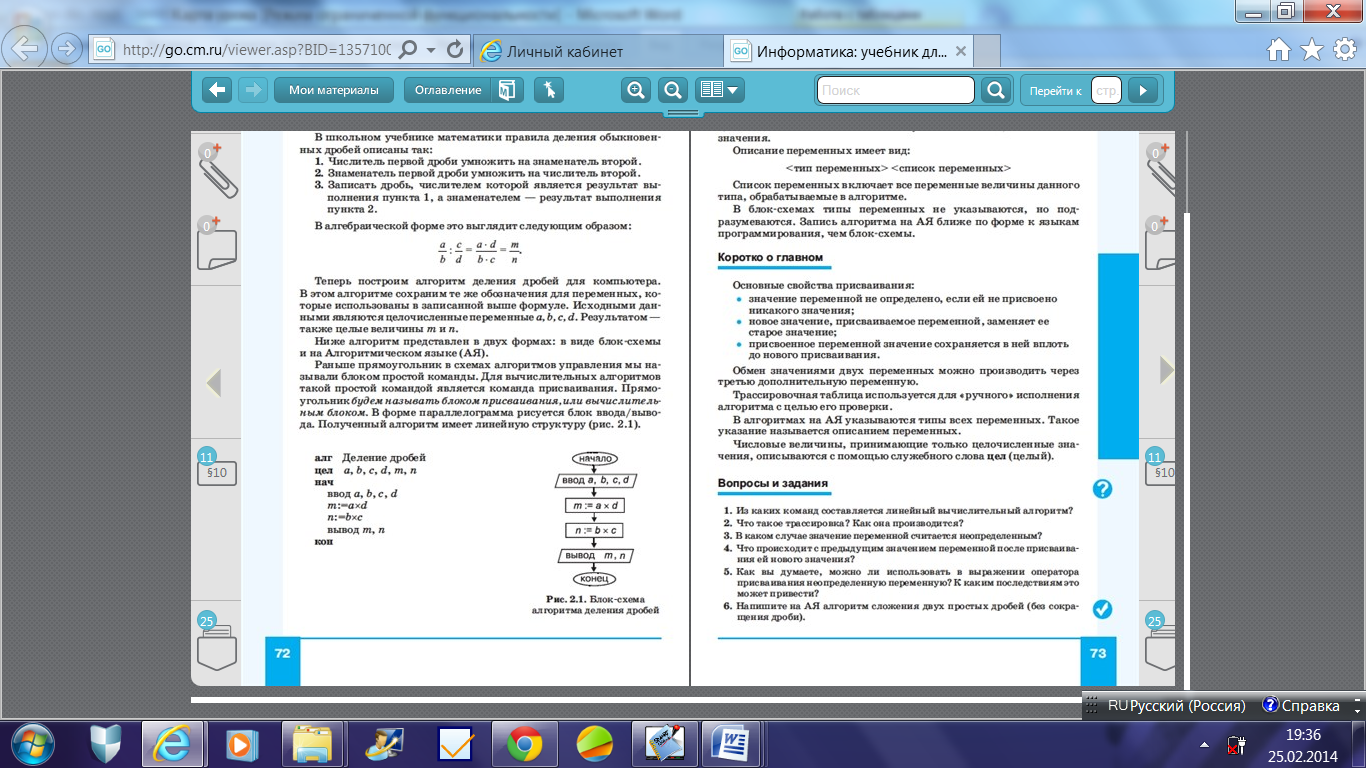1366x768 pixels.
Task: Click the Windows Start orb
Action: (34, 744)
